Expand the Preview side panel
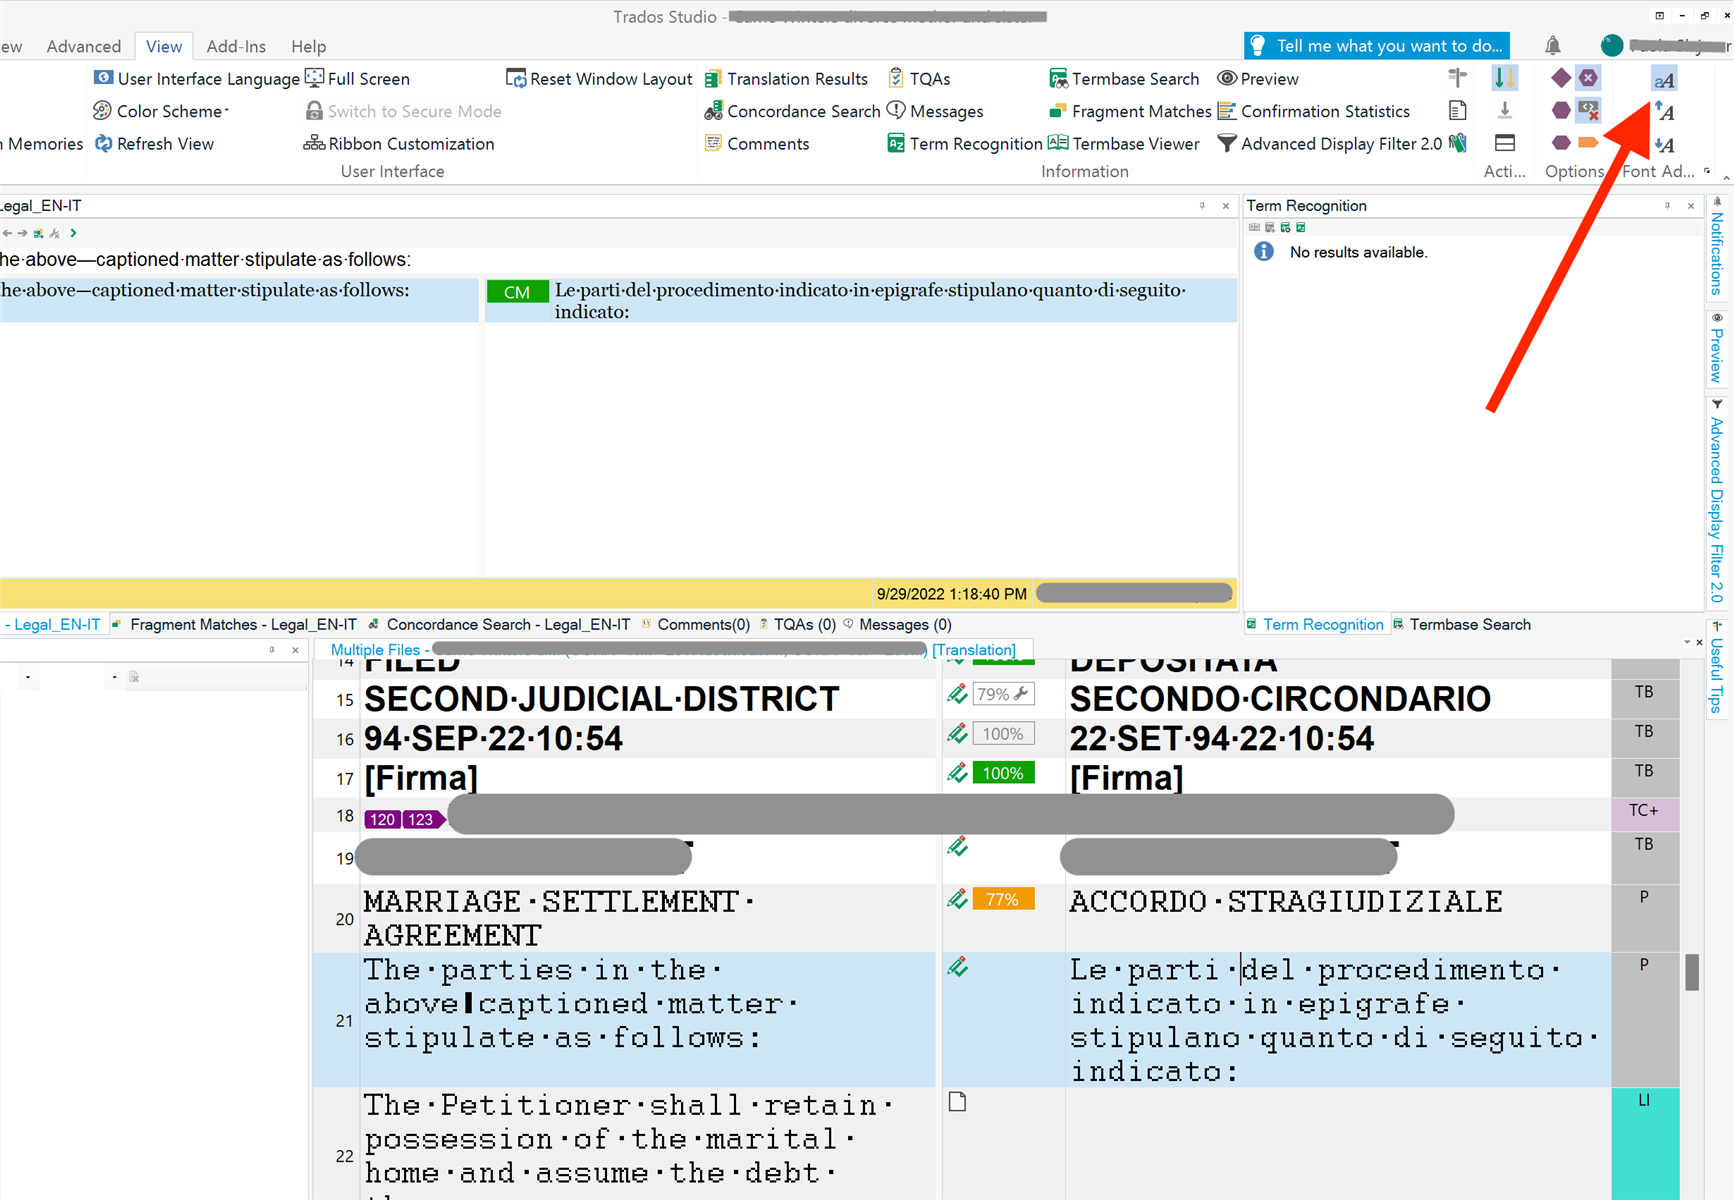Viewport: 1734px width, 1200px height. coord(1717,349)
